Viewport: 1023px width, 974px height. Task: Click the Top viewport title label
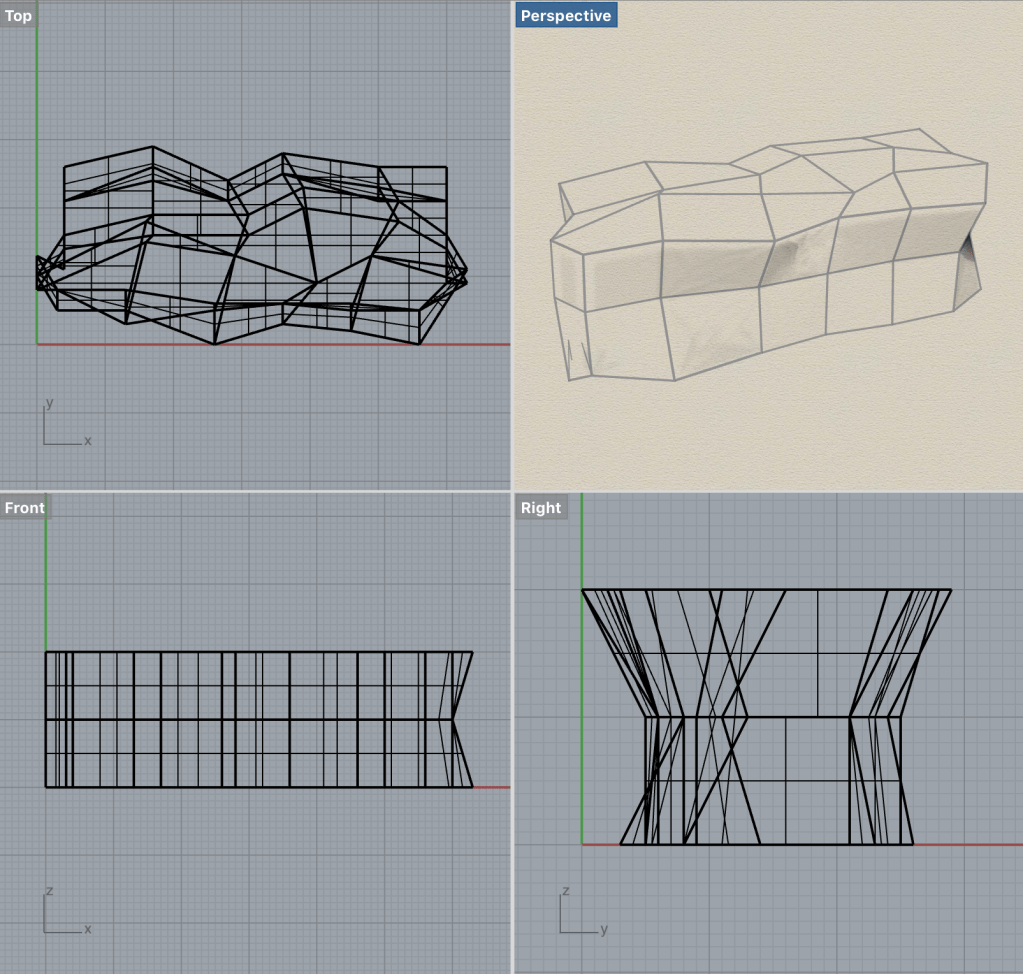(18, 16)
